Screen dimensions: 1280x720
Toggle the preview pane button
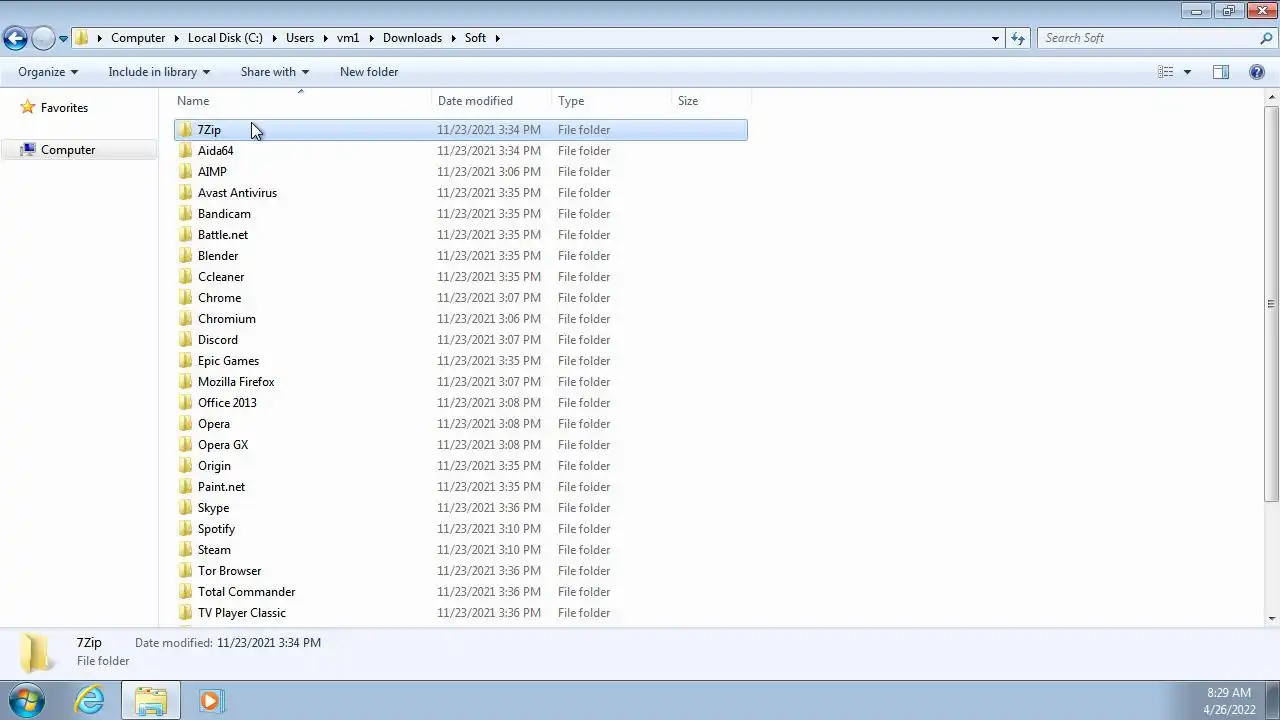click(1221, 72)
